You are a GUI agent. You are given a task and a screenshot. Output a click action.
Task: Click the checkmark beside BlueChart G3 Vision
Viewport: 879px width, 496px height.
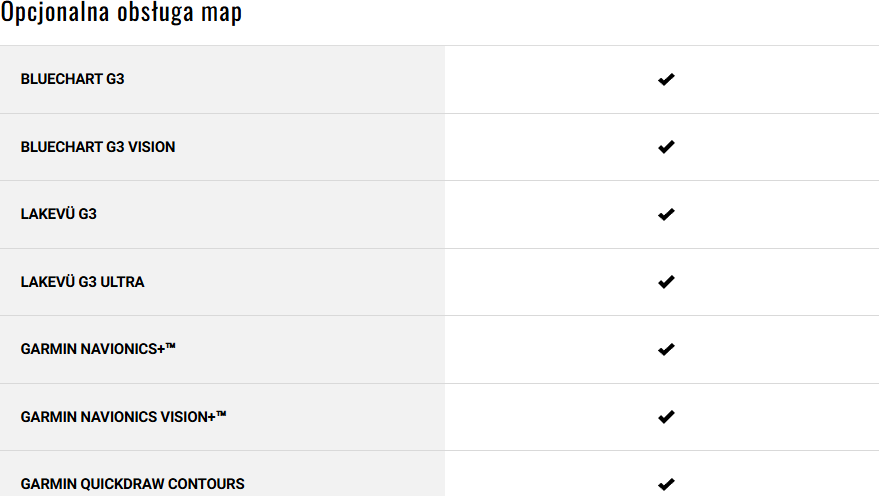(666, 147)
